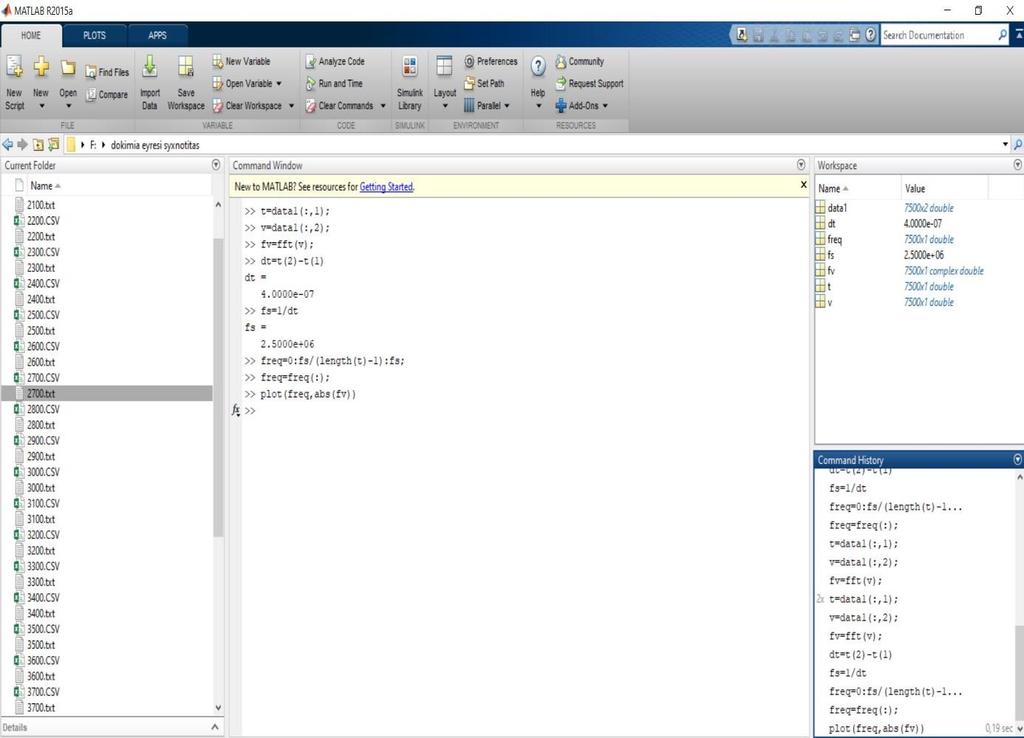Click the Command History scrollbar
Viewport: 1024px width, 738px height.
pyautogui.click(x=1019, y=673)
